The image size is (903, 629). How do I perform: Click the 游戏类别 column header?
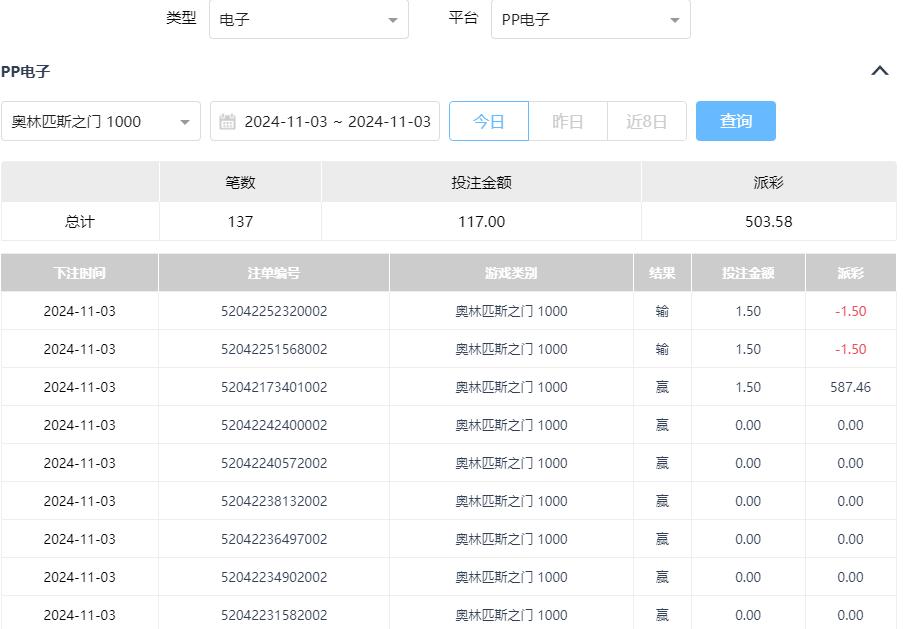click(510, 273)
